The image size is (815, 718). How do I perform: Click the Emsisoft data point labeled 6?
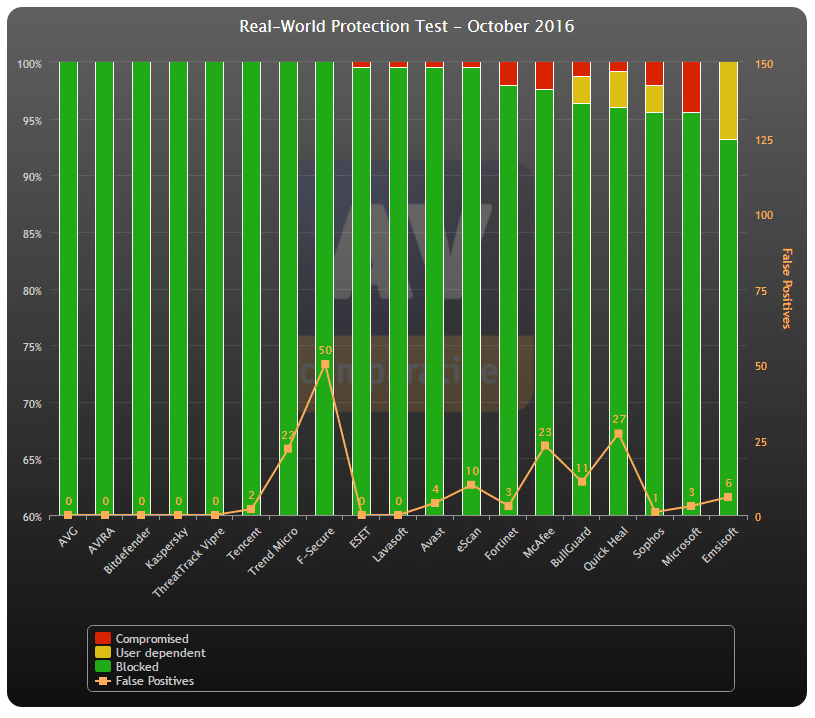(x=728, y=497)
